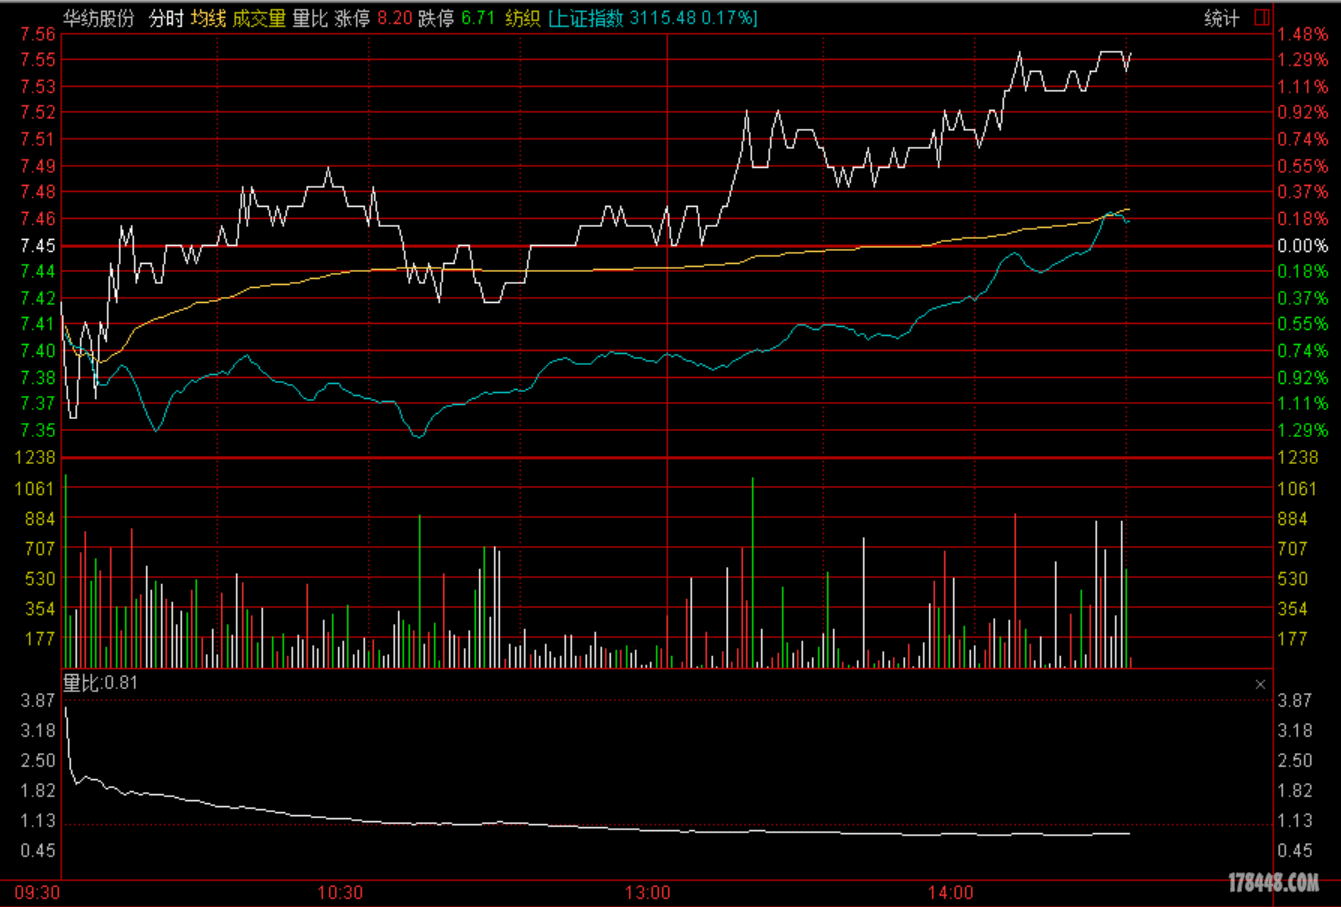Click the 13:00 time axis label

[647, 892]
